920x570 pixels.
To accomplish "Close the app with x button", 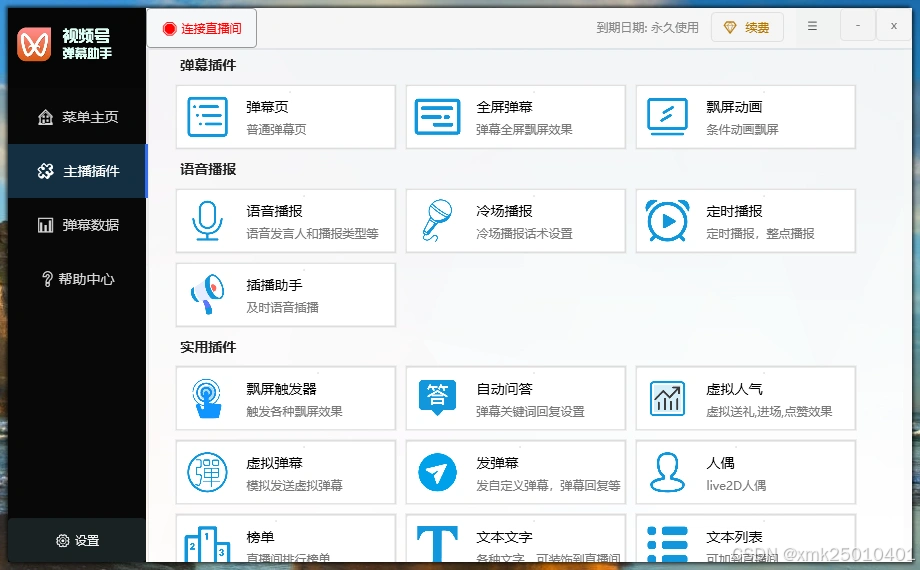I will click(894, 26).
